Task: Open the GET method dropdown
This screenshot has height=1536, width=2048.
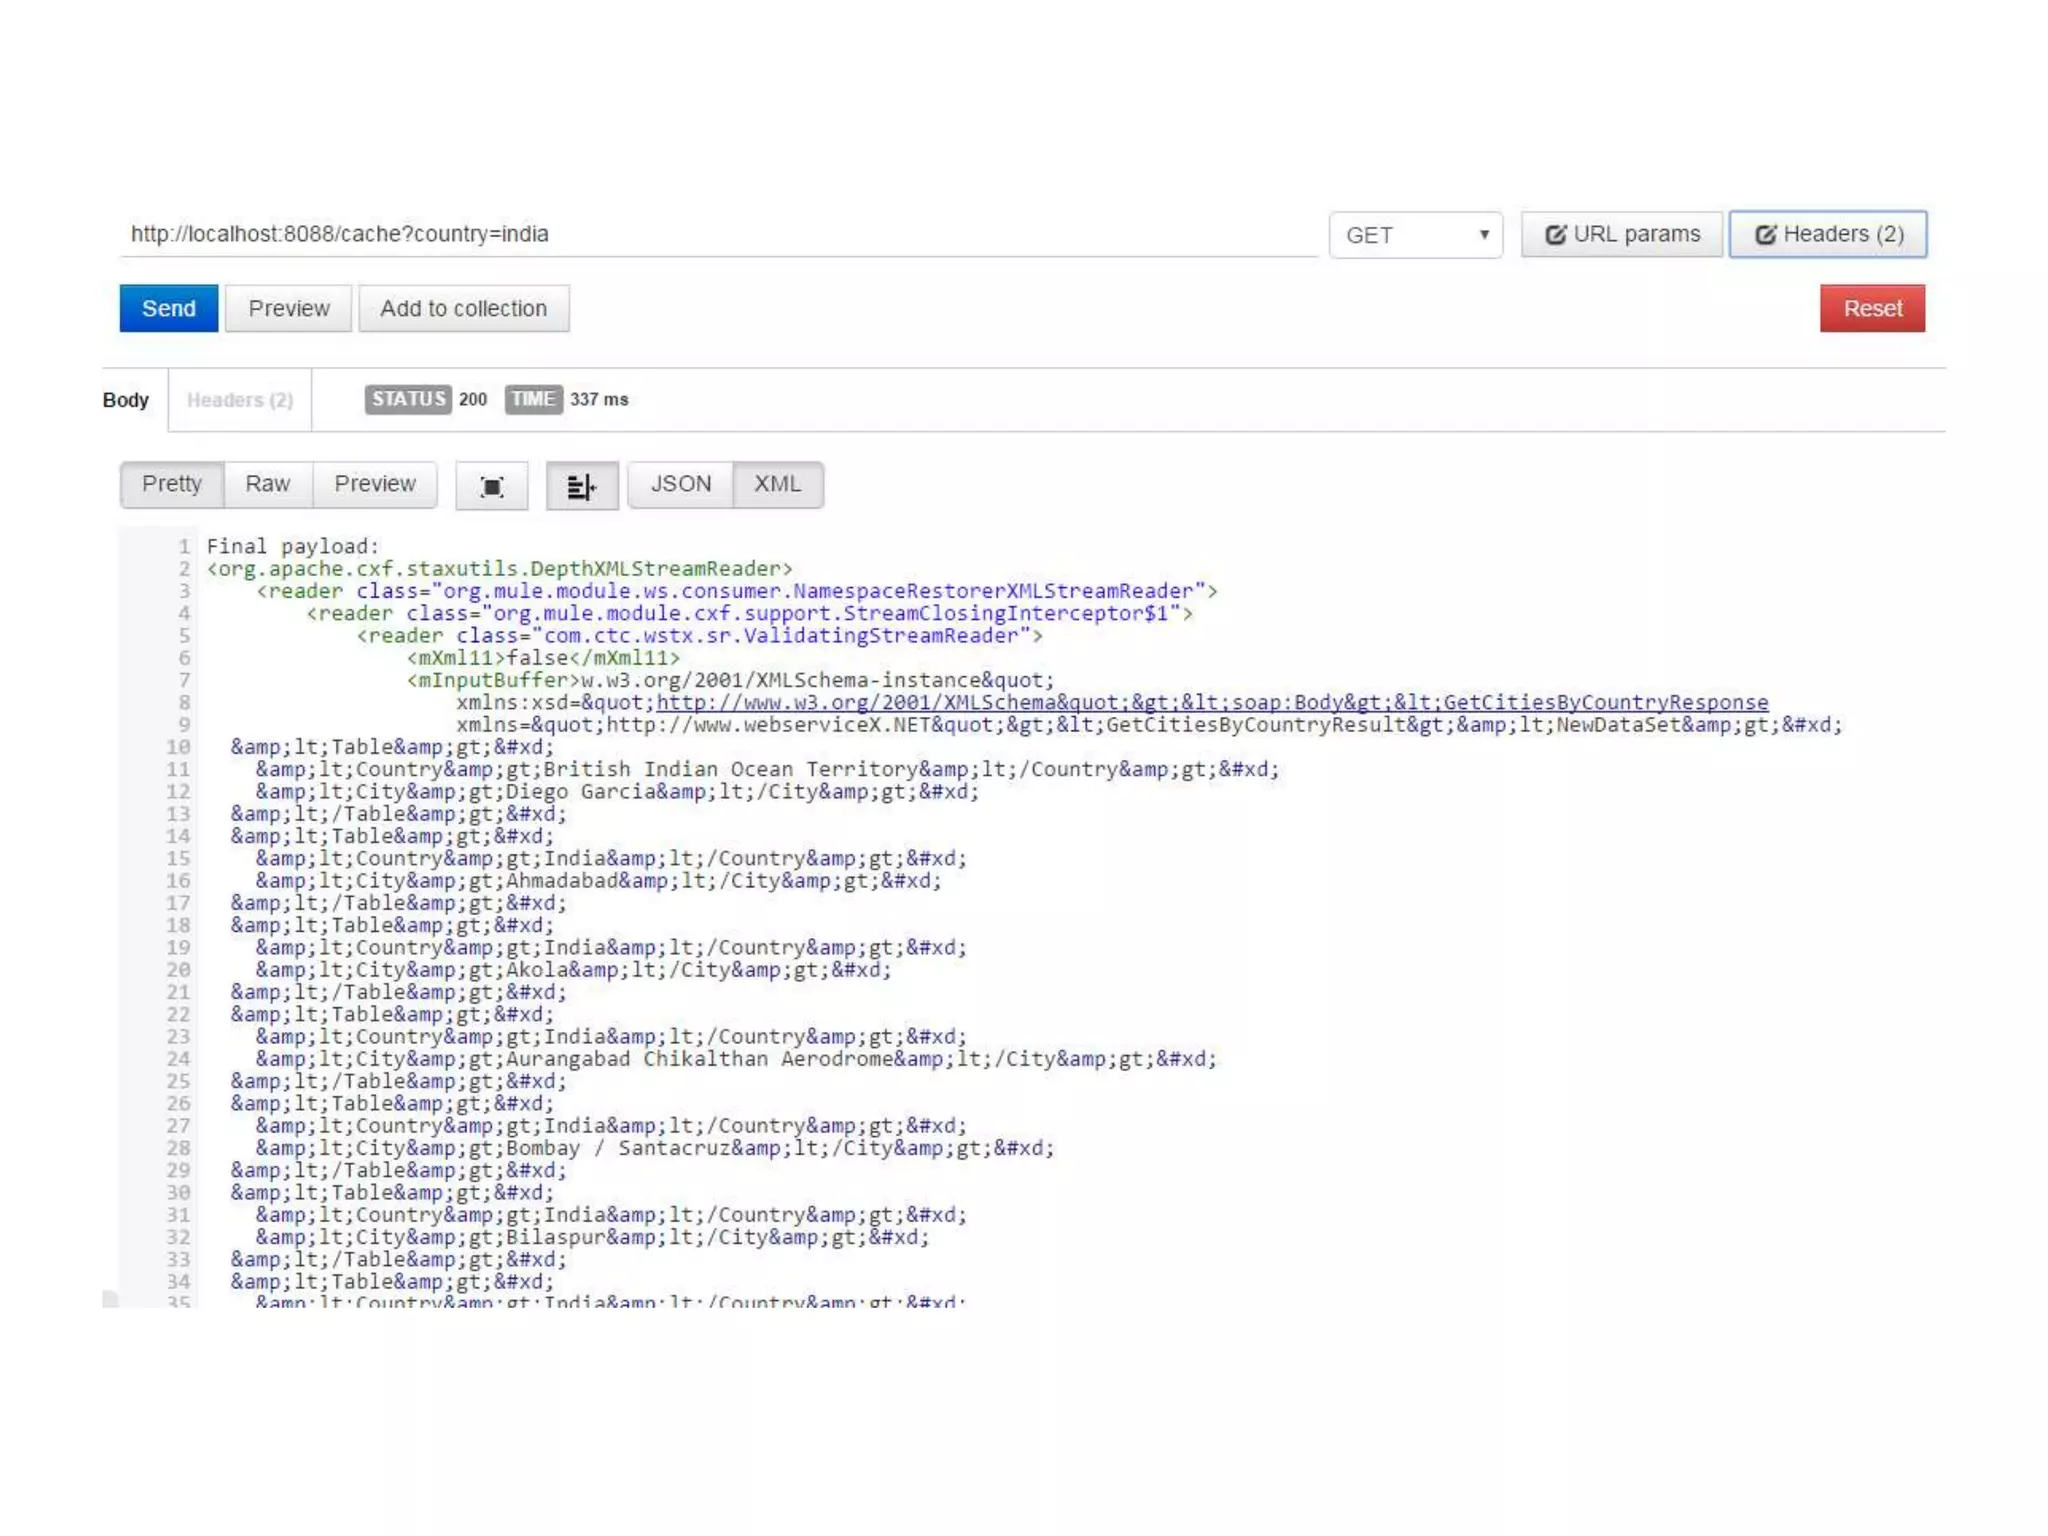Action: (1414, 235)
